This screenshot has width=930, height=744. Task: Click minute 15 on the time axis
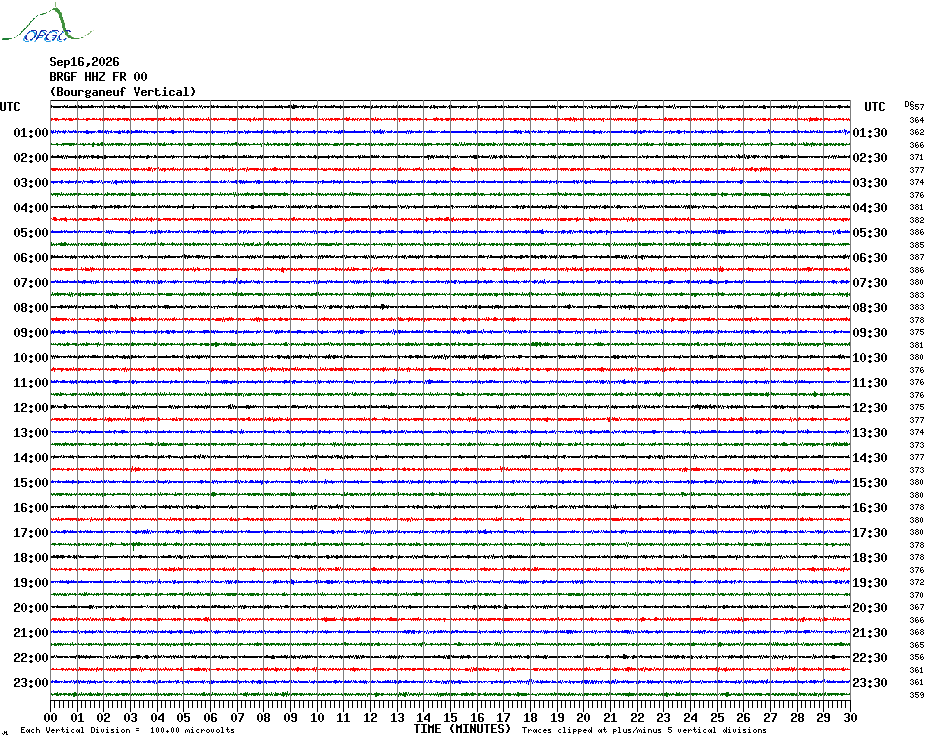(x=450, y=717)
